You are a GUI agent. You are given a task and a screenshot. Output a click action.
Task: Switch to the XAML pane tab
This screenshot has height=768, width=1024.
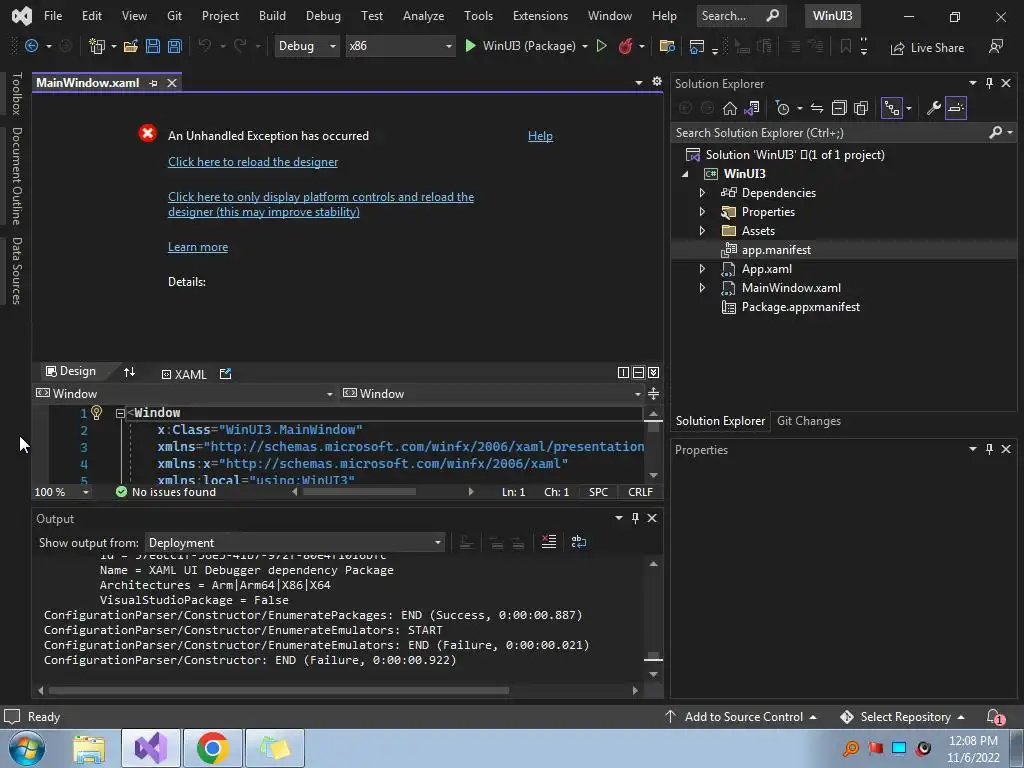[x=184, y=374]
